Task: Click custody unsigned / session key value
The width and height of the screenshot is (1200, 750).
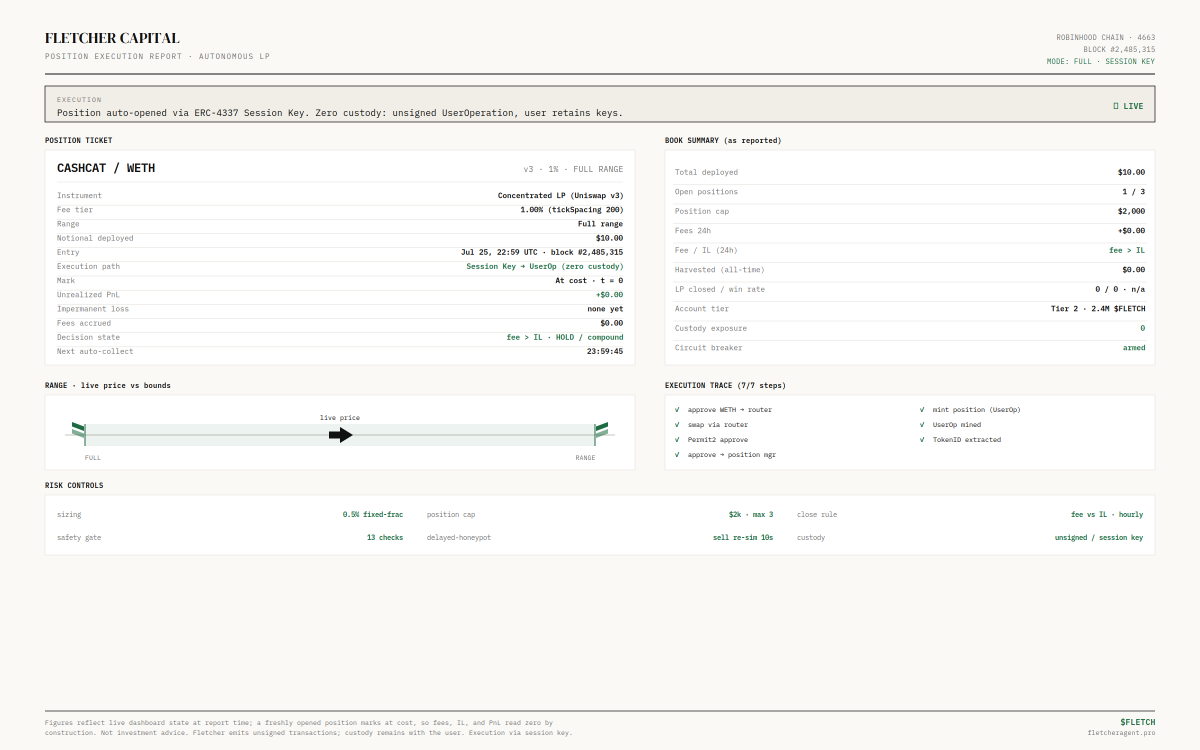Action: [x=1099, y=537]
